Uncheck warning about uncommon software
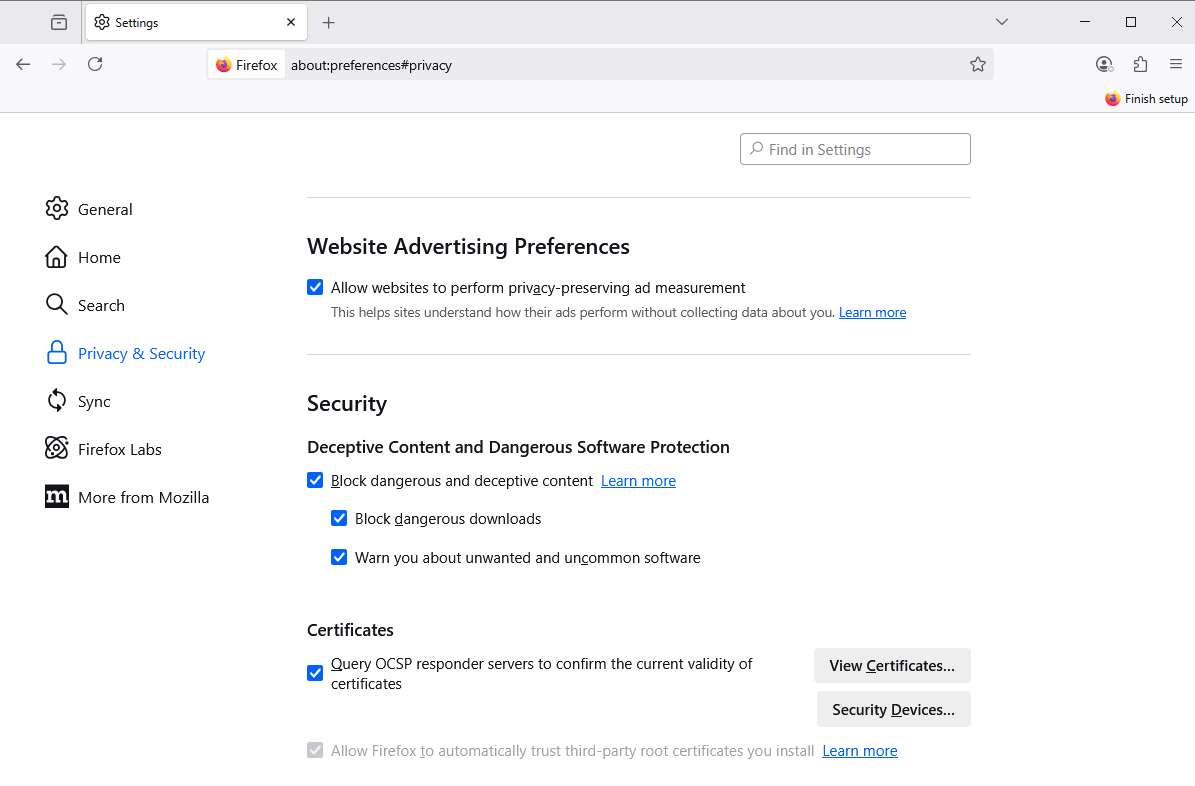Screen dimensions: 1195x786 339,557
